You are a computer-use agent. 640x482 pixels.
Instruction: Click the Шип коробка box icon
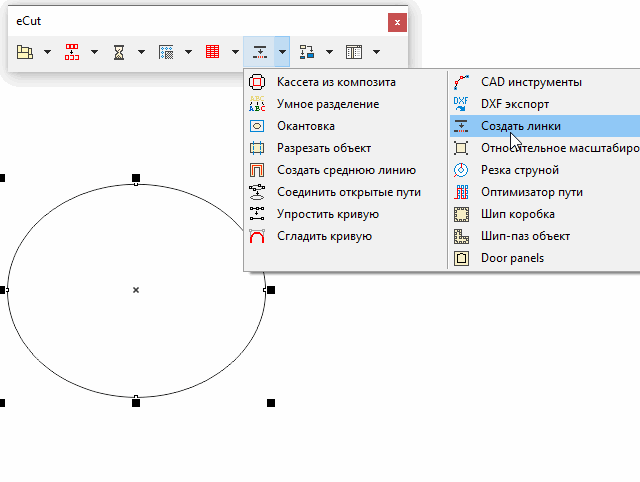pyautogui.click(x=461, y=214)
